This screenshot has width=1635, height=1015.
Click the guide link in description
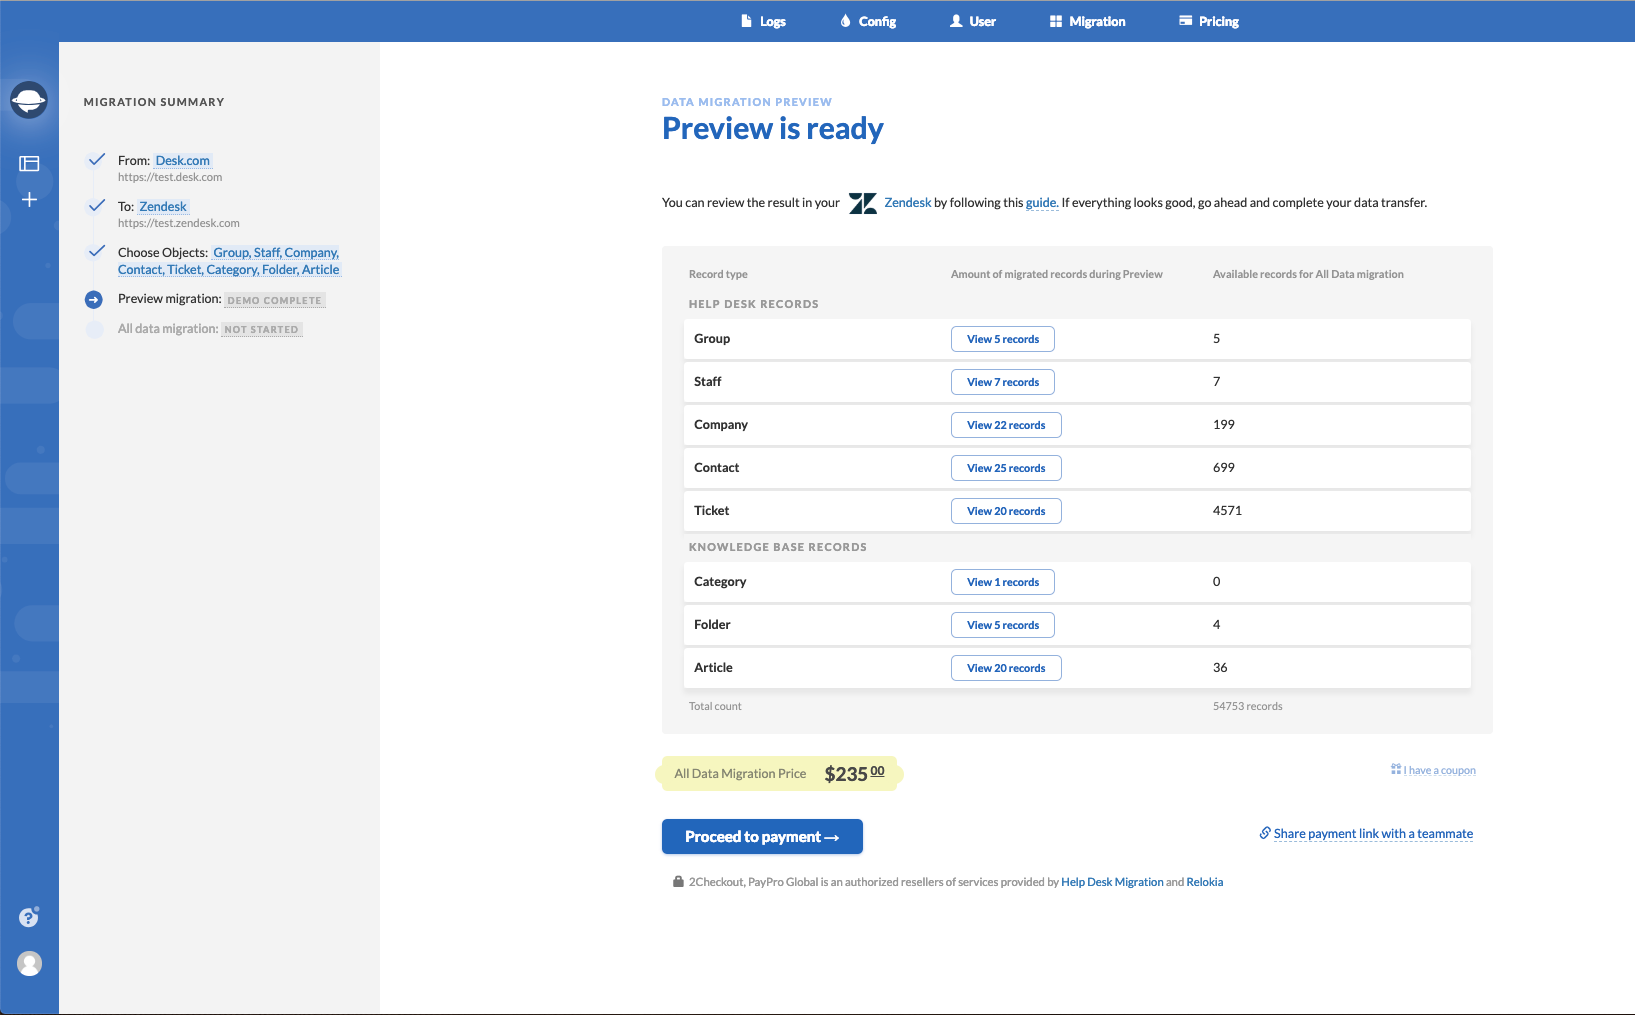(x=1041, y=203)
